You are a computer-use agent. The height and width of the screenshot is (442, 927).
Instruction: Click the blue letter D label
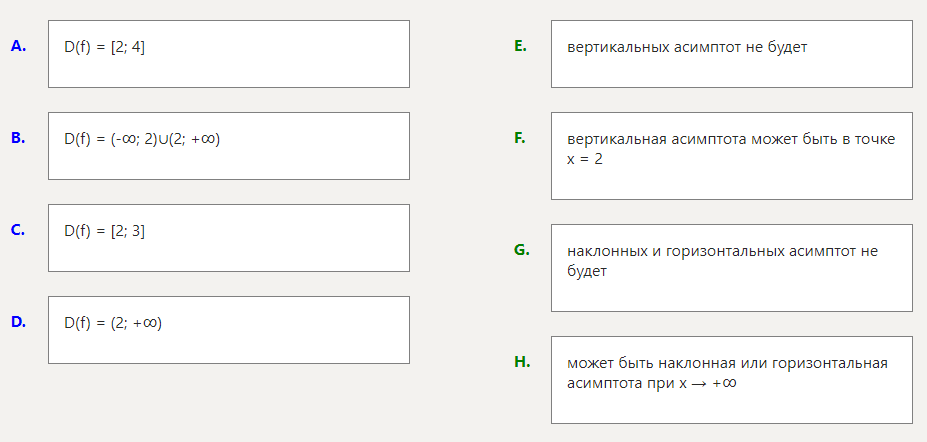coord(18,322)
